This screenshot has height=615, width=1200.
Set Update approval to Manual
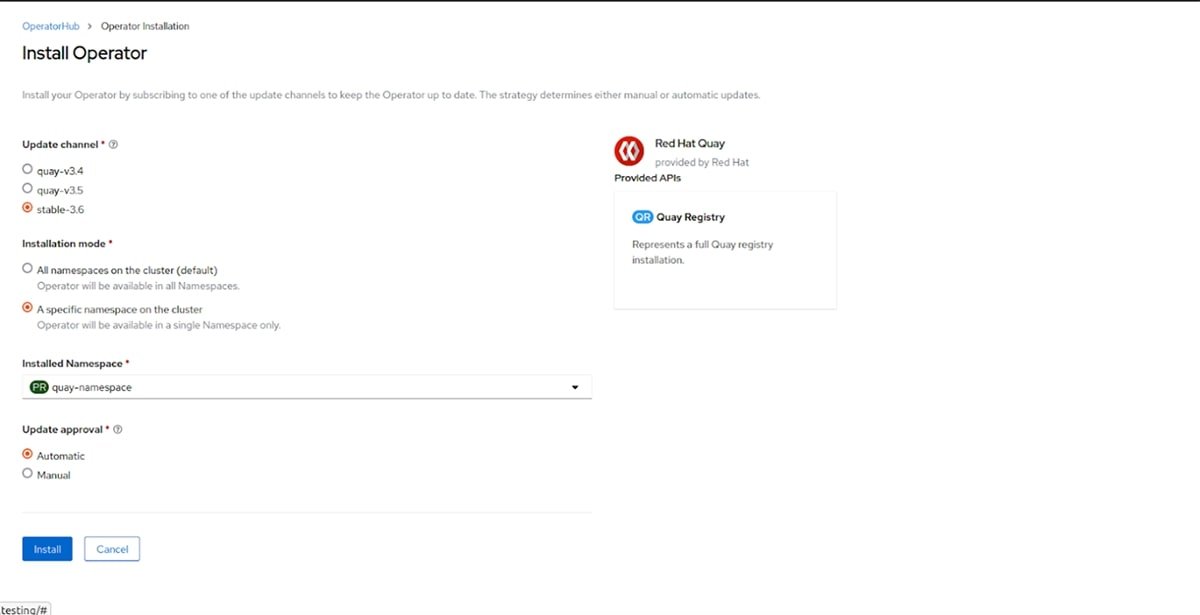click(27, 473)
